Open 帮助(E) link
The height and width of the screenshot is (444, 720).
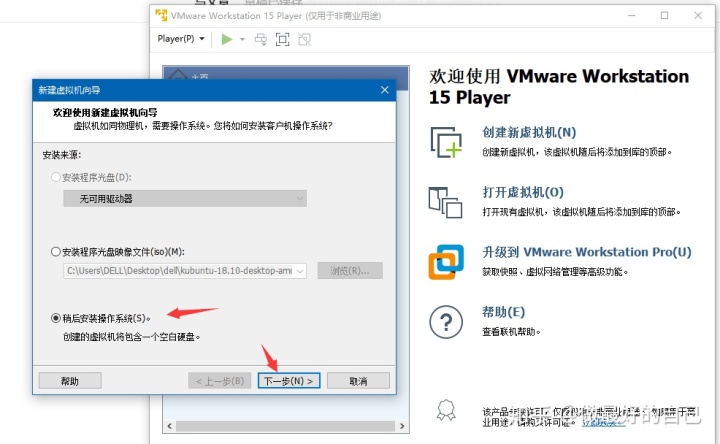tap(503, 312)
